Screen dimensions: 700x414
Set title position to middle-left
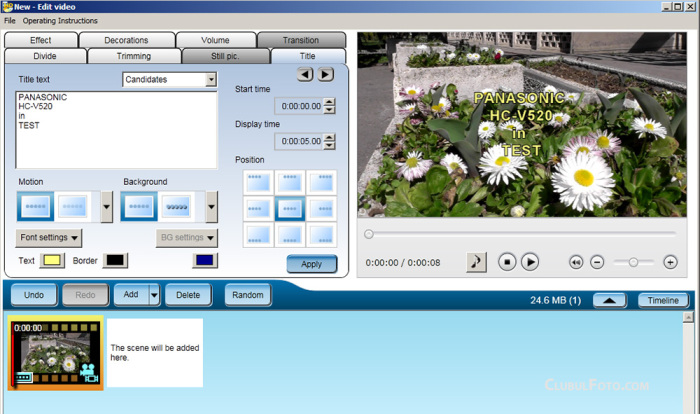point(258,208)
